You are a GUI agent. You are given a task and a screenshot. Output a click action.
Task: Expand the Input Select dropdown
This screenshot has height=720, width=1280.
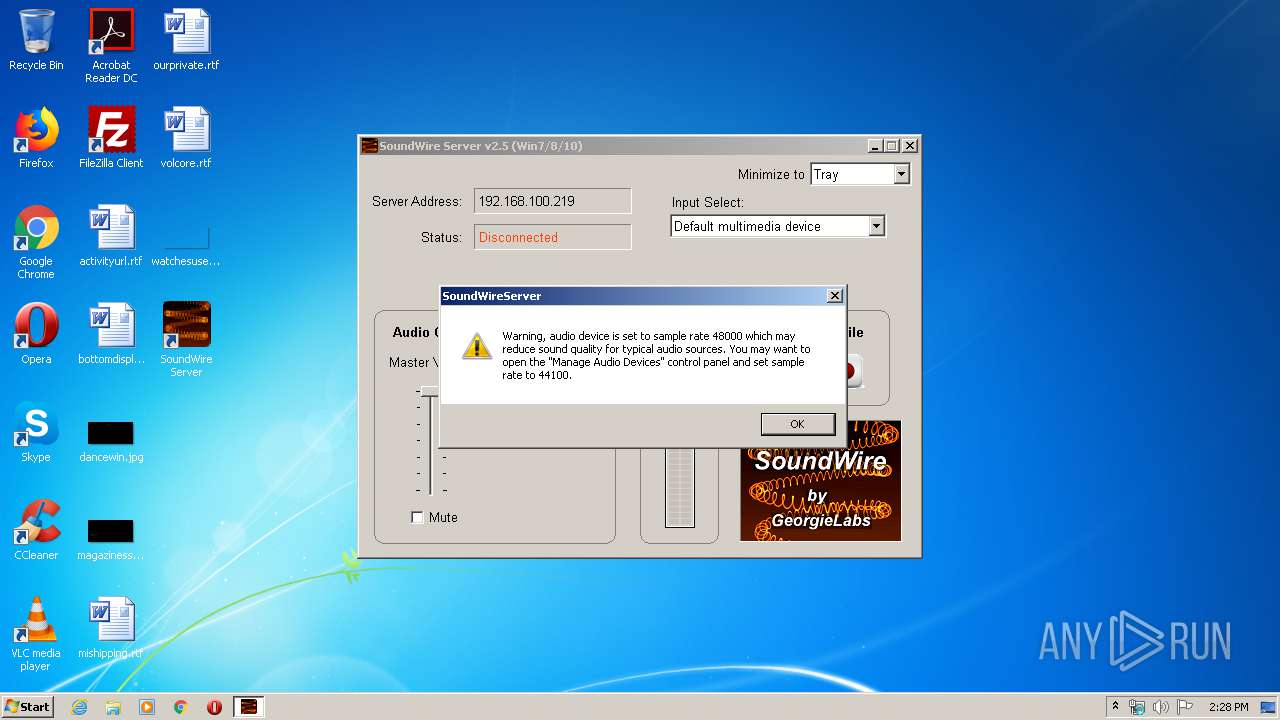click(x=876, y=226)
